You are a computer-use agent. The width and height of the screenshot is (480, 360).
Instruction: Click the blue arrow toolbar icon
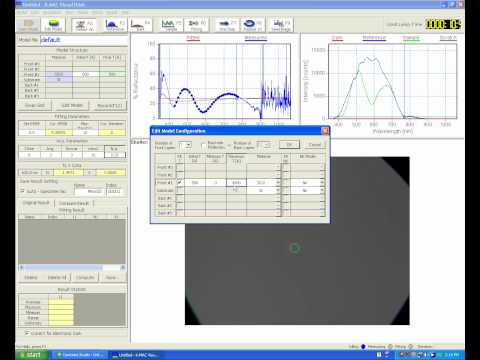(227, 25)
